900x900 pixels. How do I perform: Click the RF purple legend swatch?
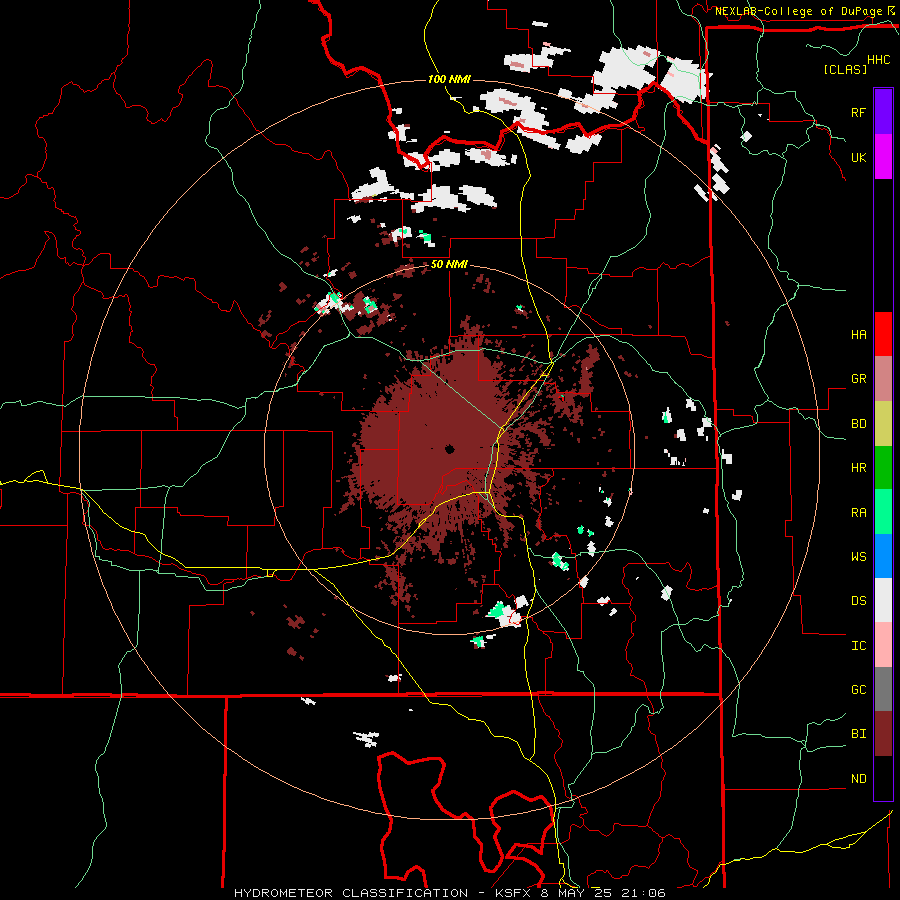883,112
